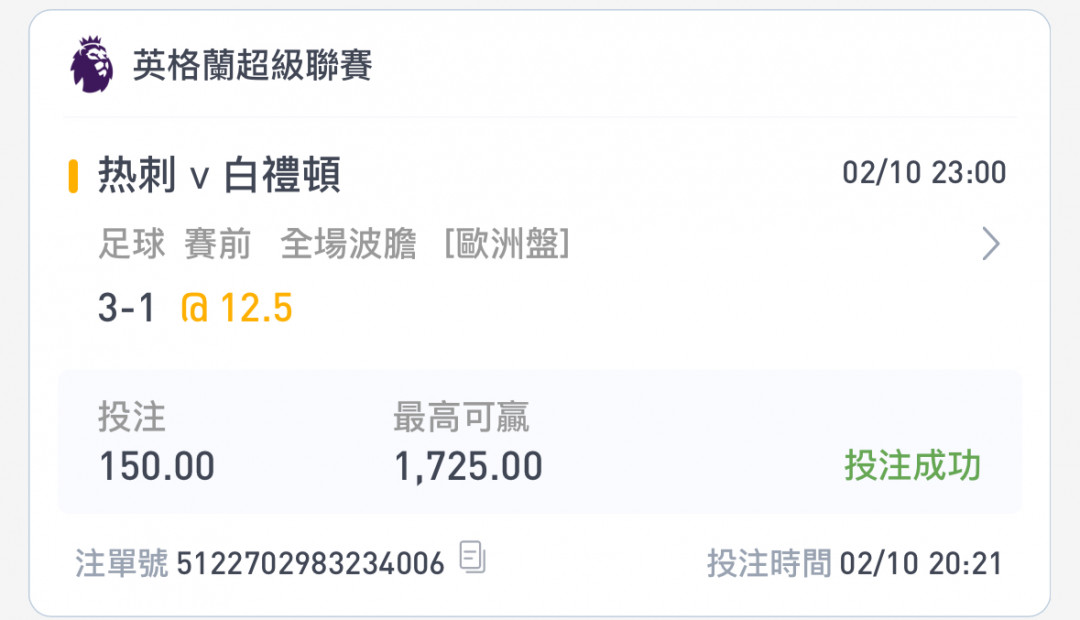The width and height of the screenshot is (1080, 620).
Task: Click the 全場波膽 market type
Action: click(349, 244)
